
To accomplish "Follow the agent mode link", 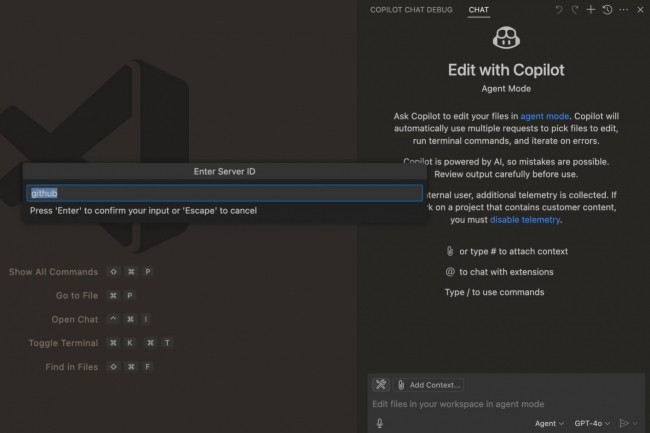I will (x=544, y=116).
